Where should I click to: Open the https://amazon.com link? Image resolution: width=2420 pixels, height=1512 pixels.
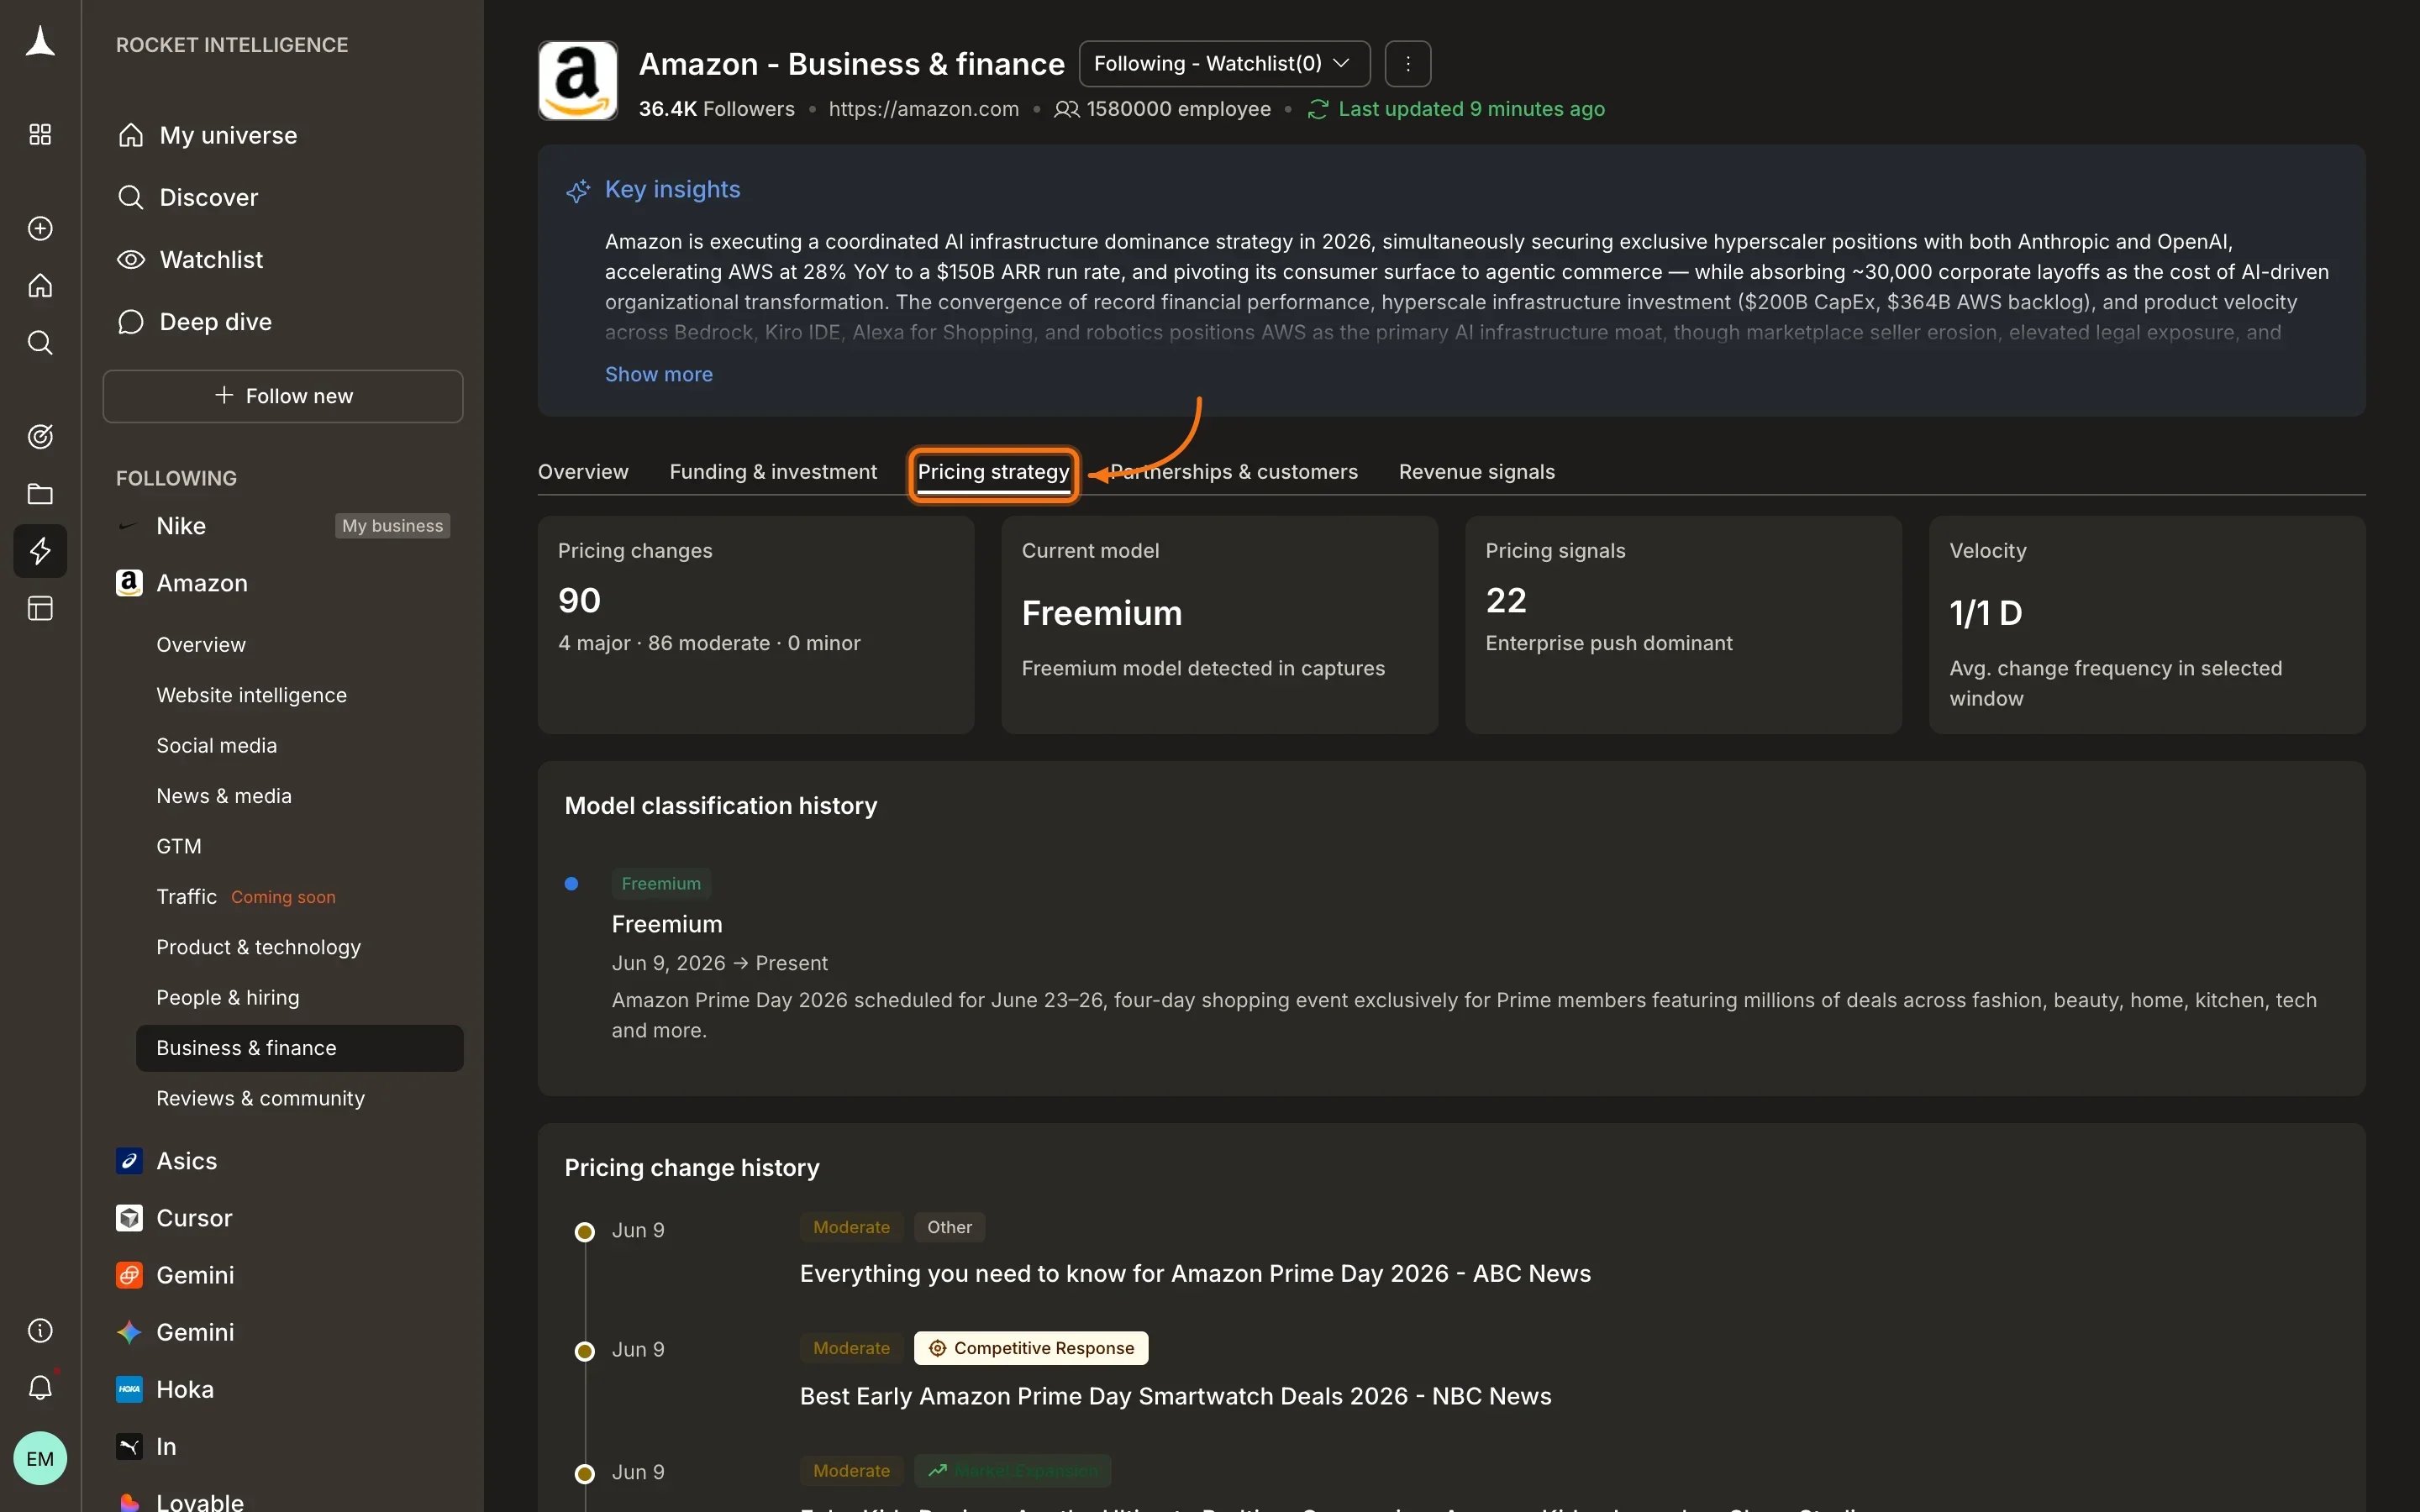coord(924,109)
